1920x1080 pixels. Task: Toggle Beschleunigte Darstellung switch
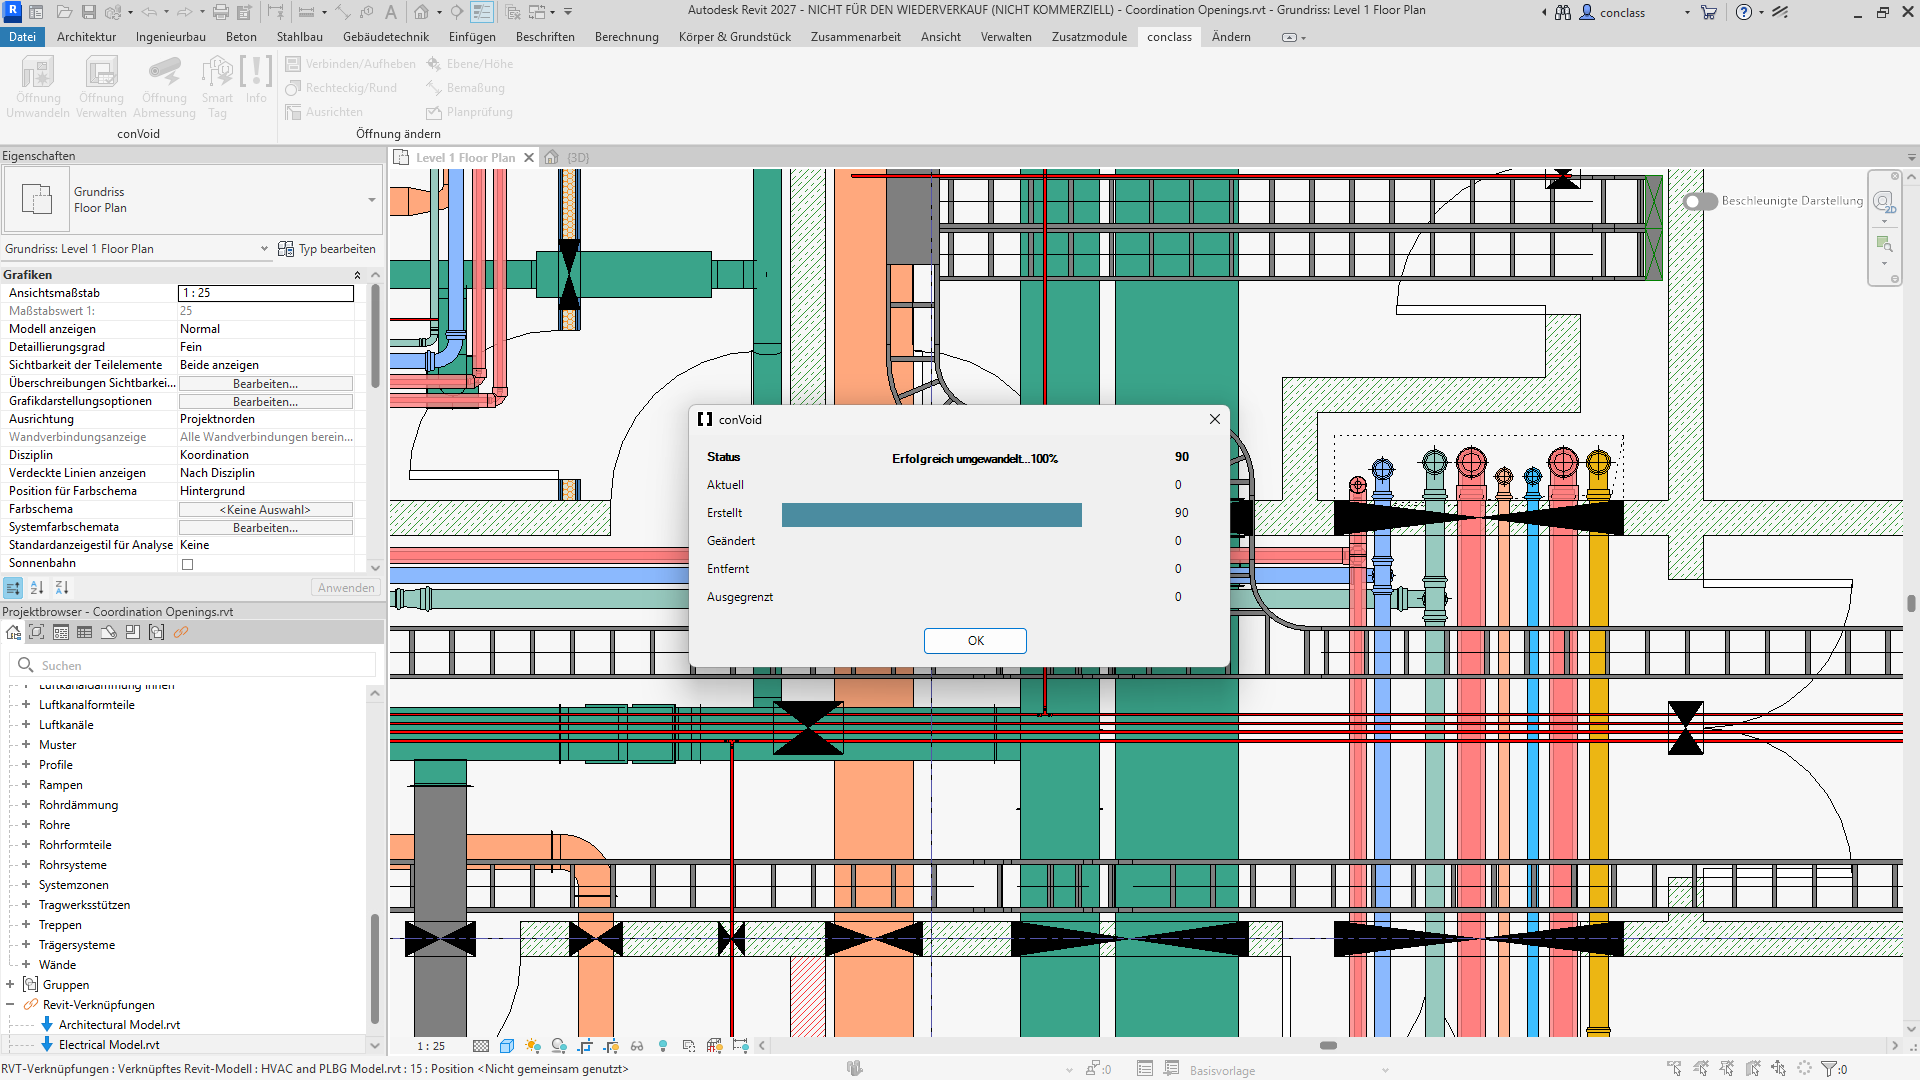(x=1700, y=201)
